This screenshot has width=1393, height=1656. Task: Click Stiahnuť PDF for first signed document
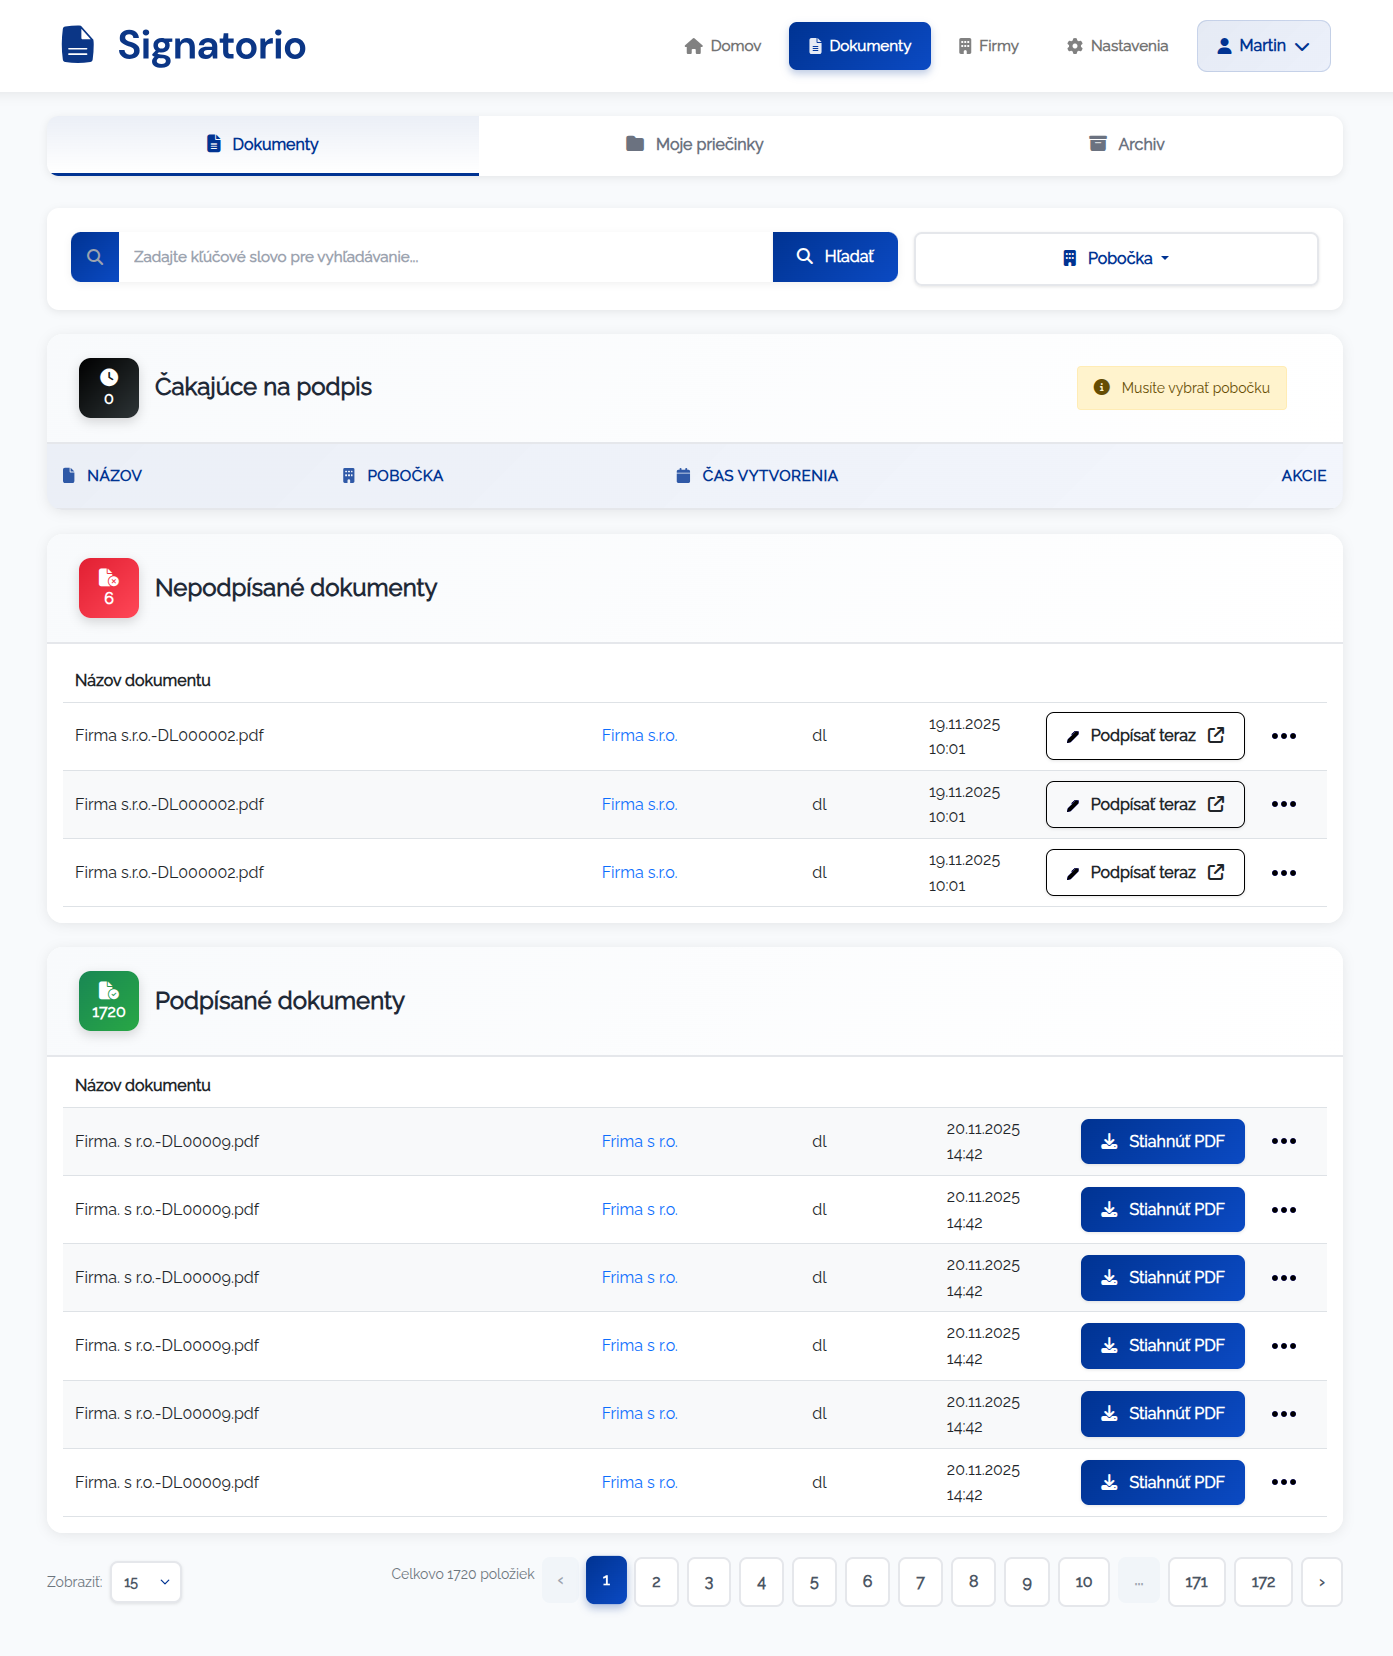[x=1163, y=1141]
